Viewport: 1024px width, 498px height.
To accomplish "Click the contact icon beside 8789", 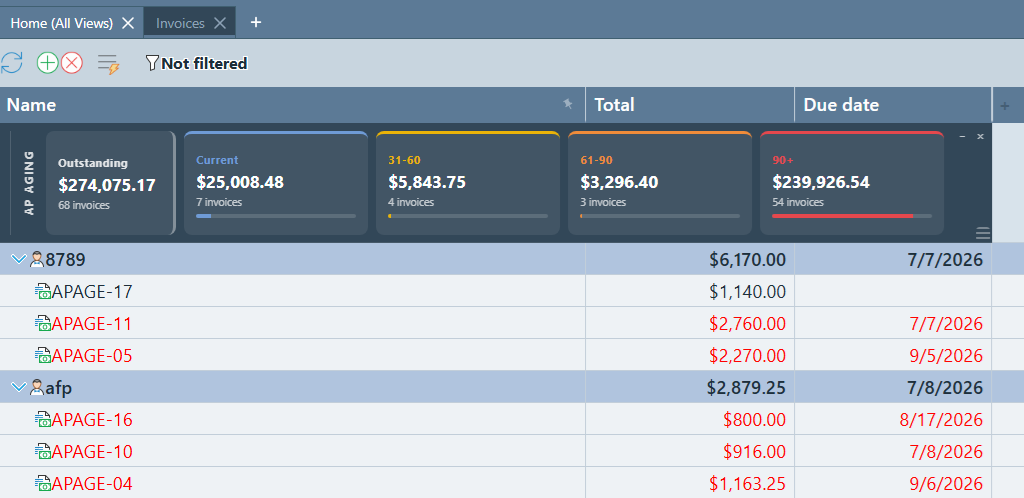I will (x=37, y=260).
